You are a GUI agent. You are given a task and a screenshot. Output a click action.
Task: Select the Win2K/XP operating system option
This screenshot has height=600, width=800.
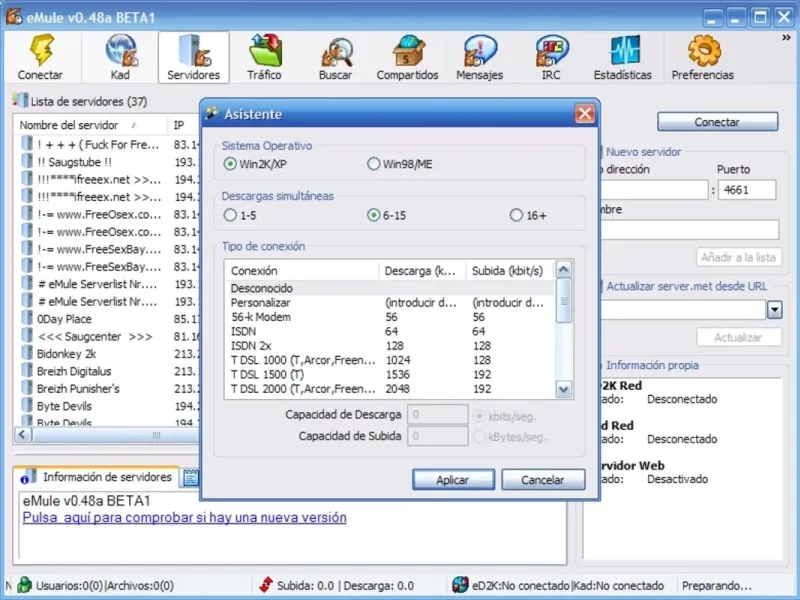click(230, 164)
